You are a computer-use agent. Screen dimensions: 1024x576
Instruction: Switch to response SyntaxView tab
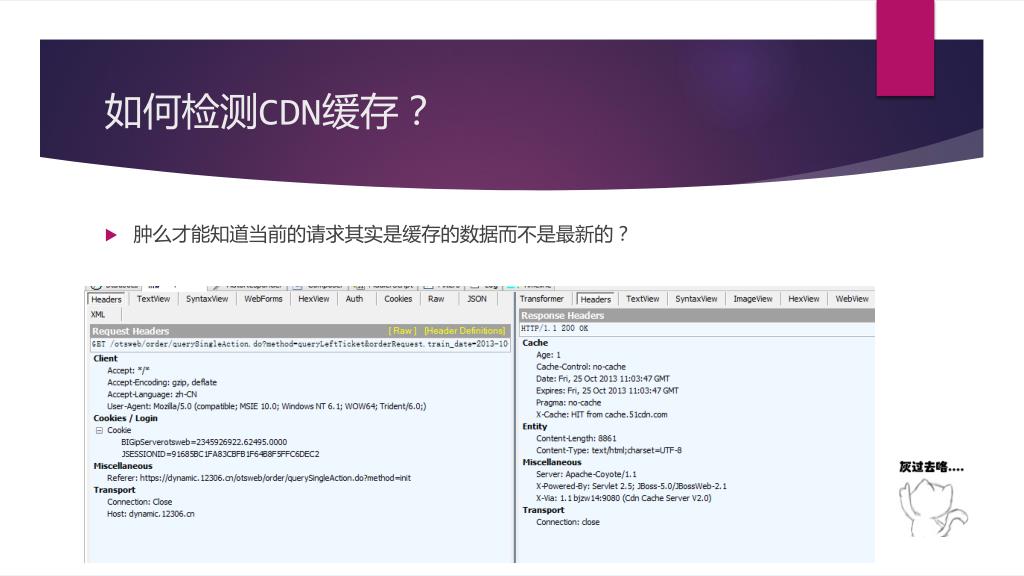click(x=696, y=298)
